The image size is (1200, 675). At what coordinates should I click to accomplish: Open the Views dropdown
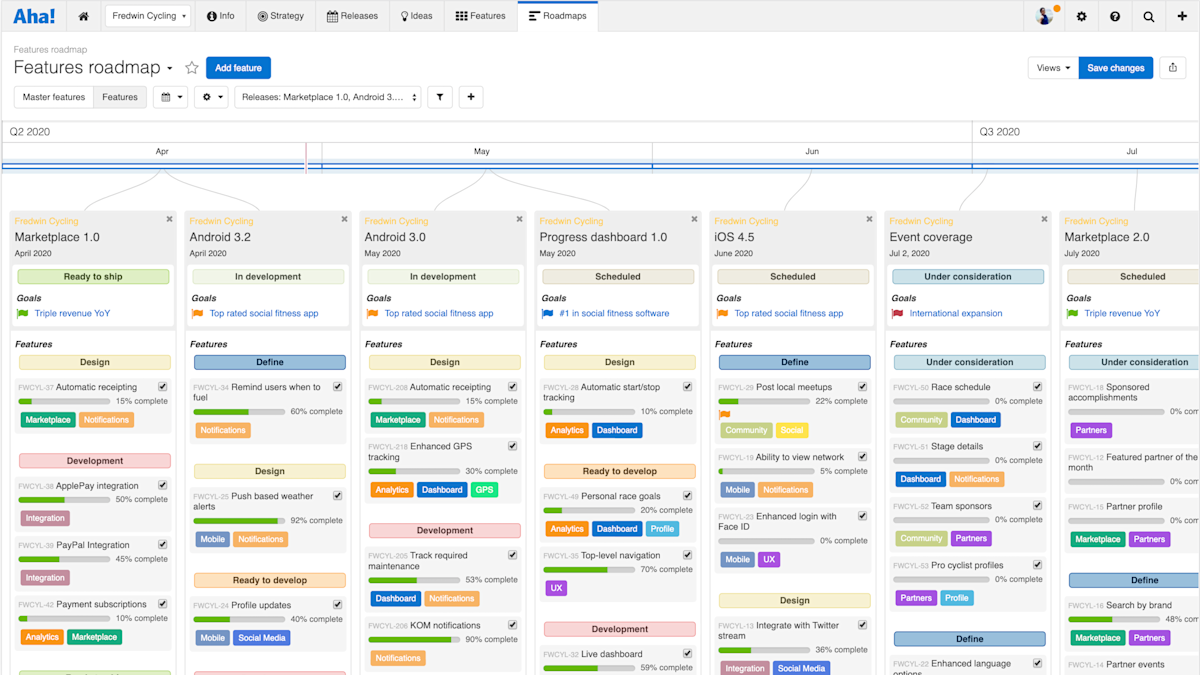click(1050, 67)
